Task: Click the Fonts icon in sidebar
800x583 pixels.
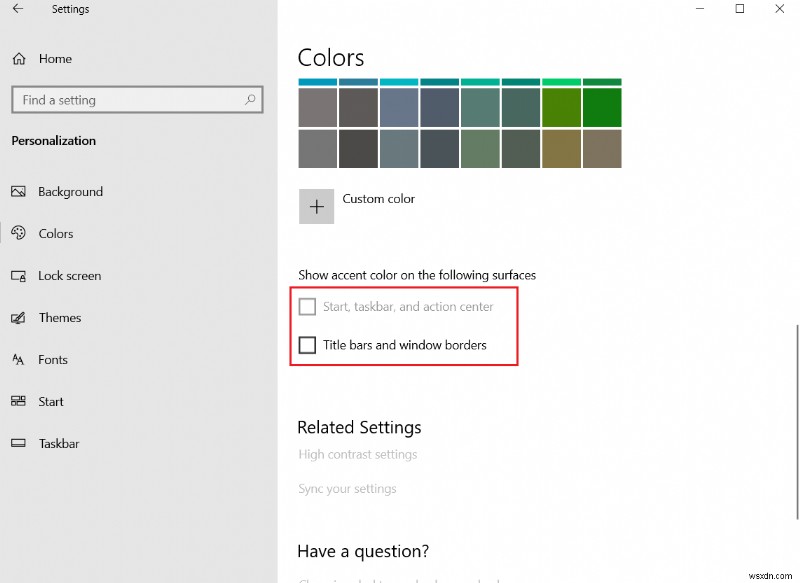Action: point(18,360)
